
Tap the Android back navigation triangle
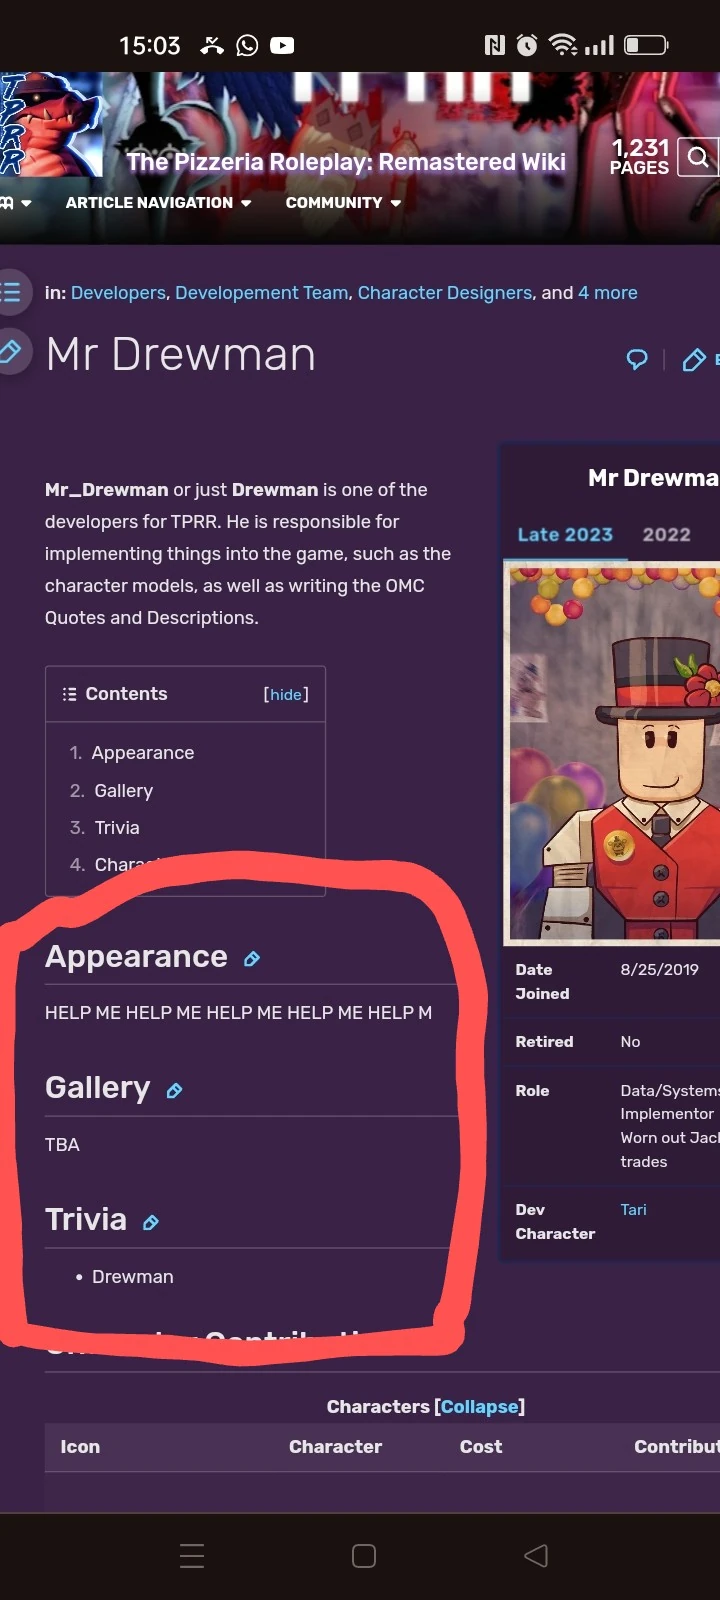click(x=536, y=1555)
